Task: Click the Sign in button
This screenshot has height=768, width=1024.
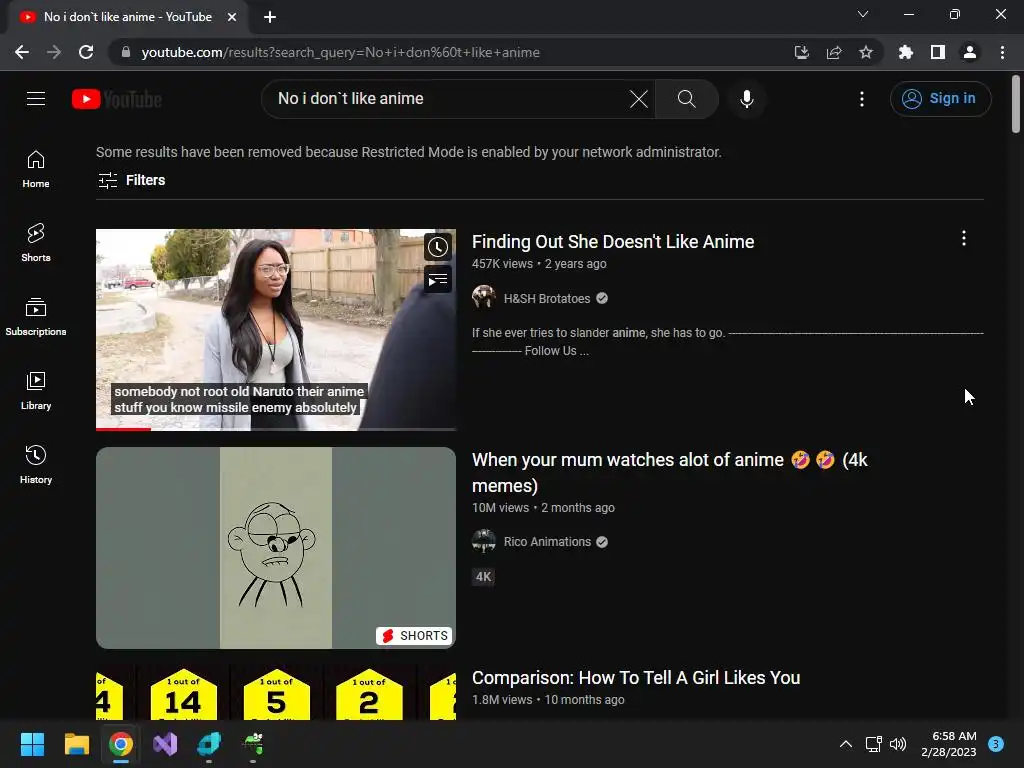Action: (940, 99)
